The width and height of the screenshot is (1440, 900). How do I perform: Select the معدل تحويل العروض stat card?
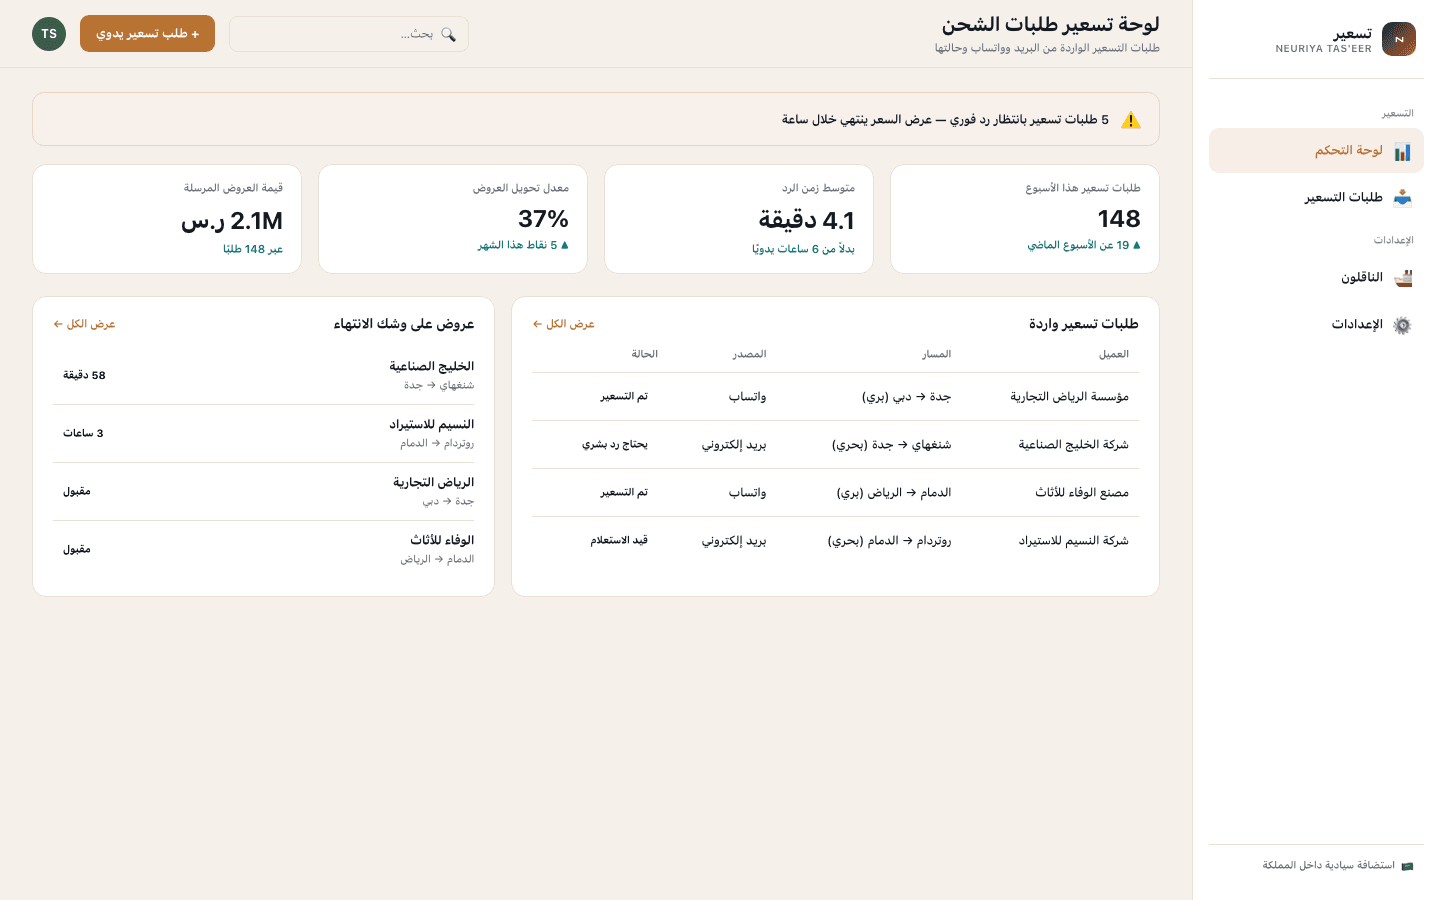coord(453,219)
